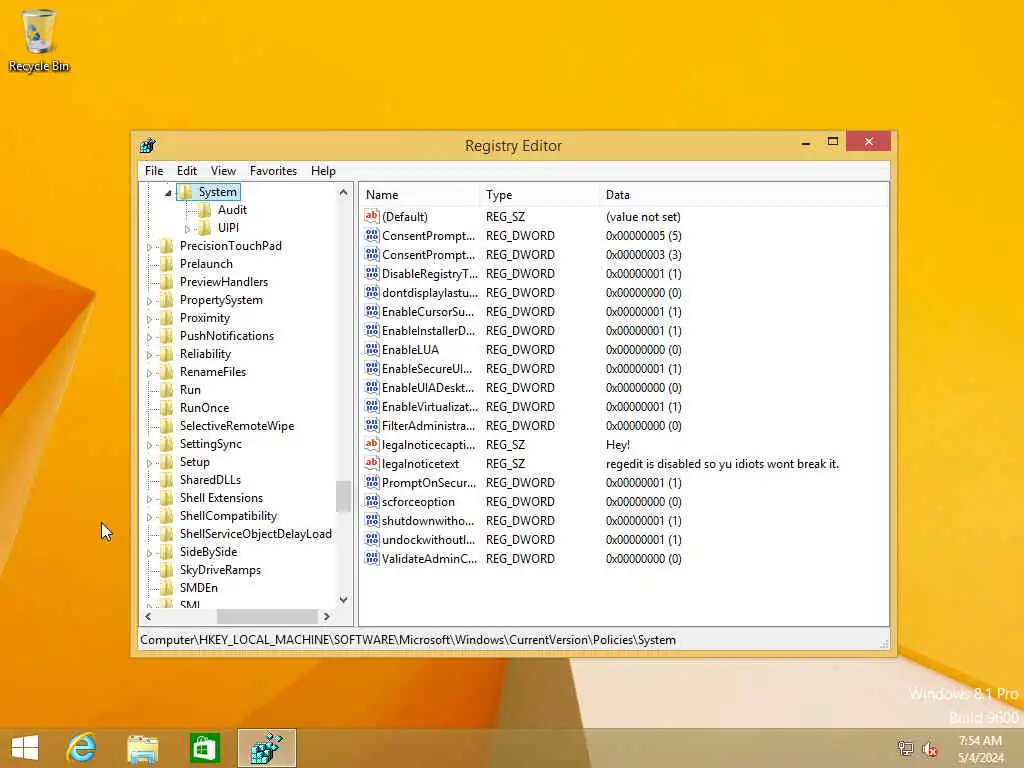Click the tree scroll up arrow
This screenshot has height=768, width=1024.
344,192
